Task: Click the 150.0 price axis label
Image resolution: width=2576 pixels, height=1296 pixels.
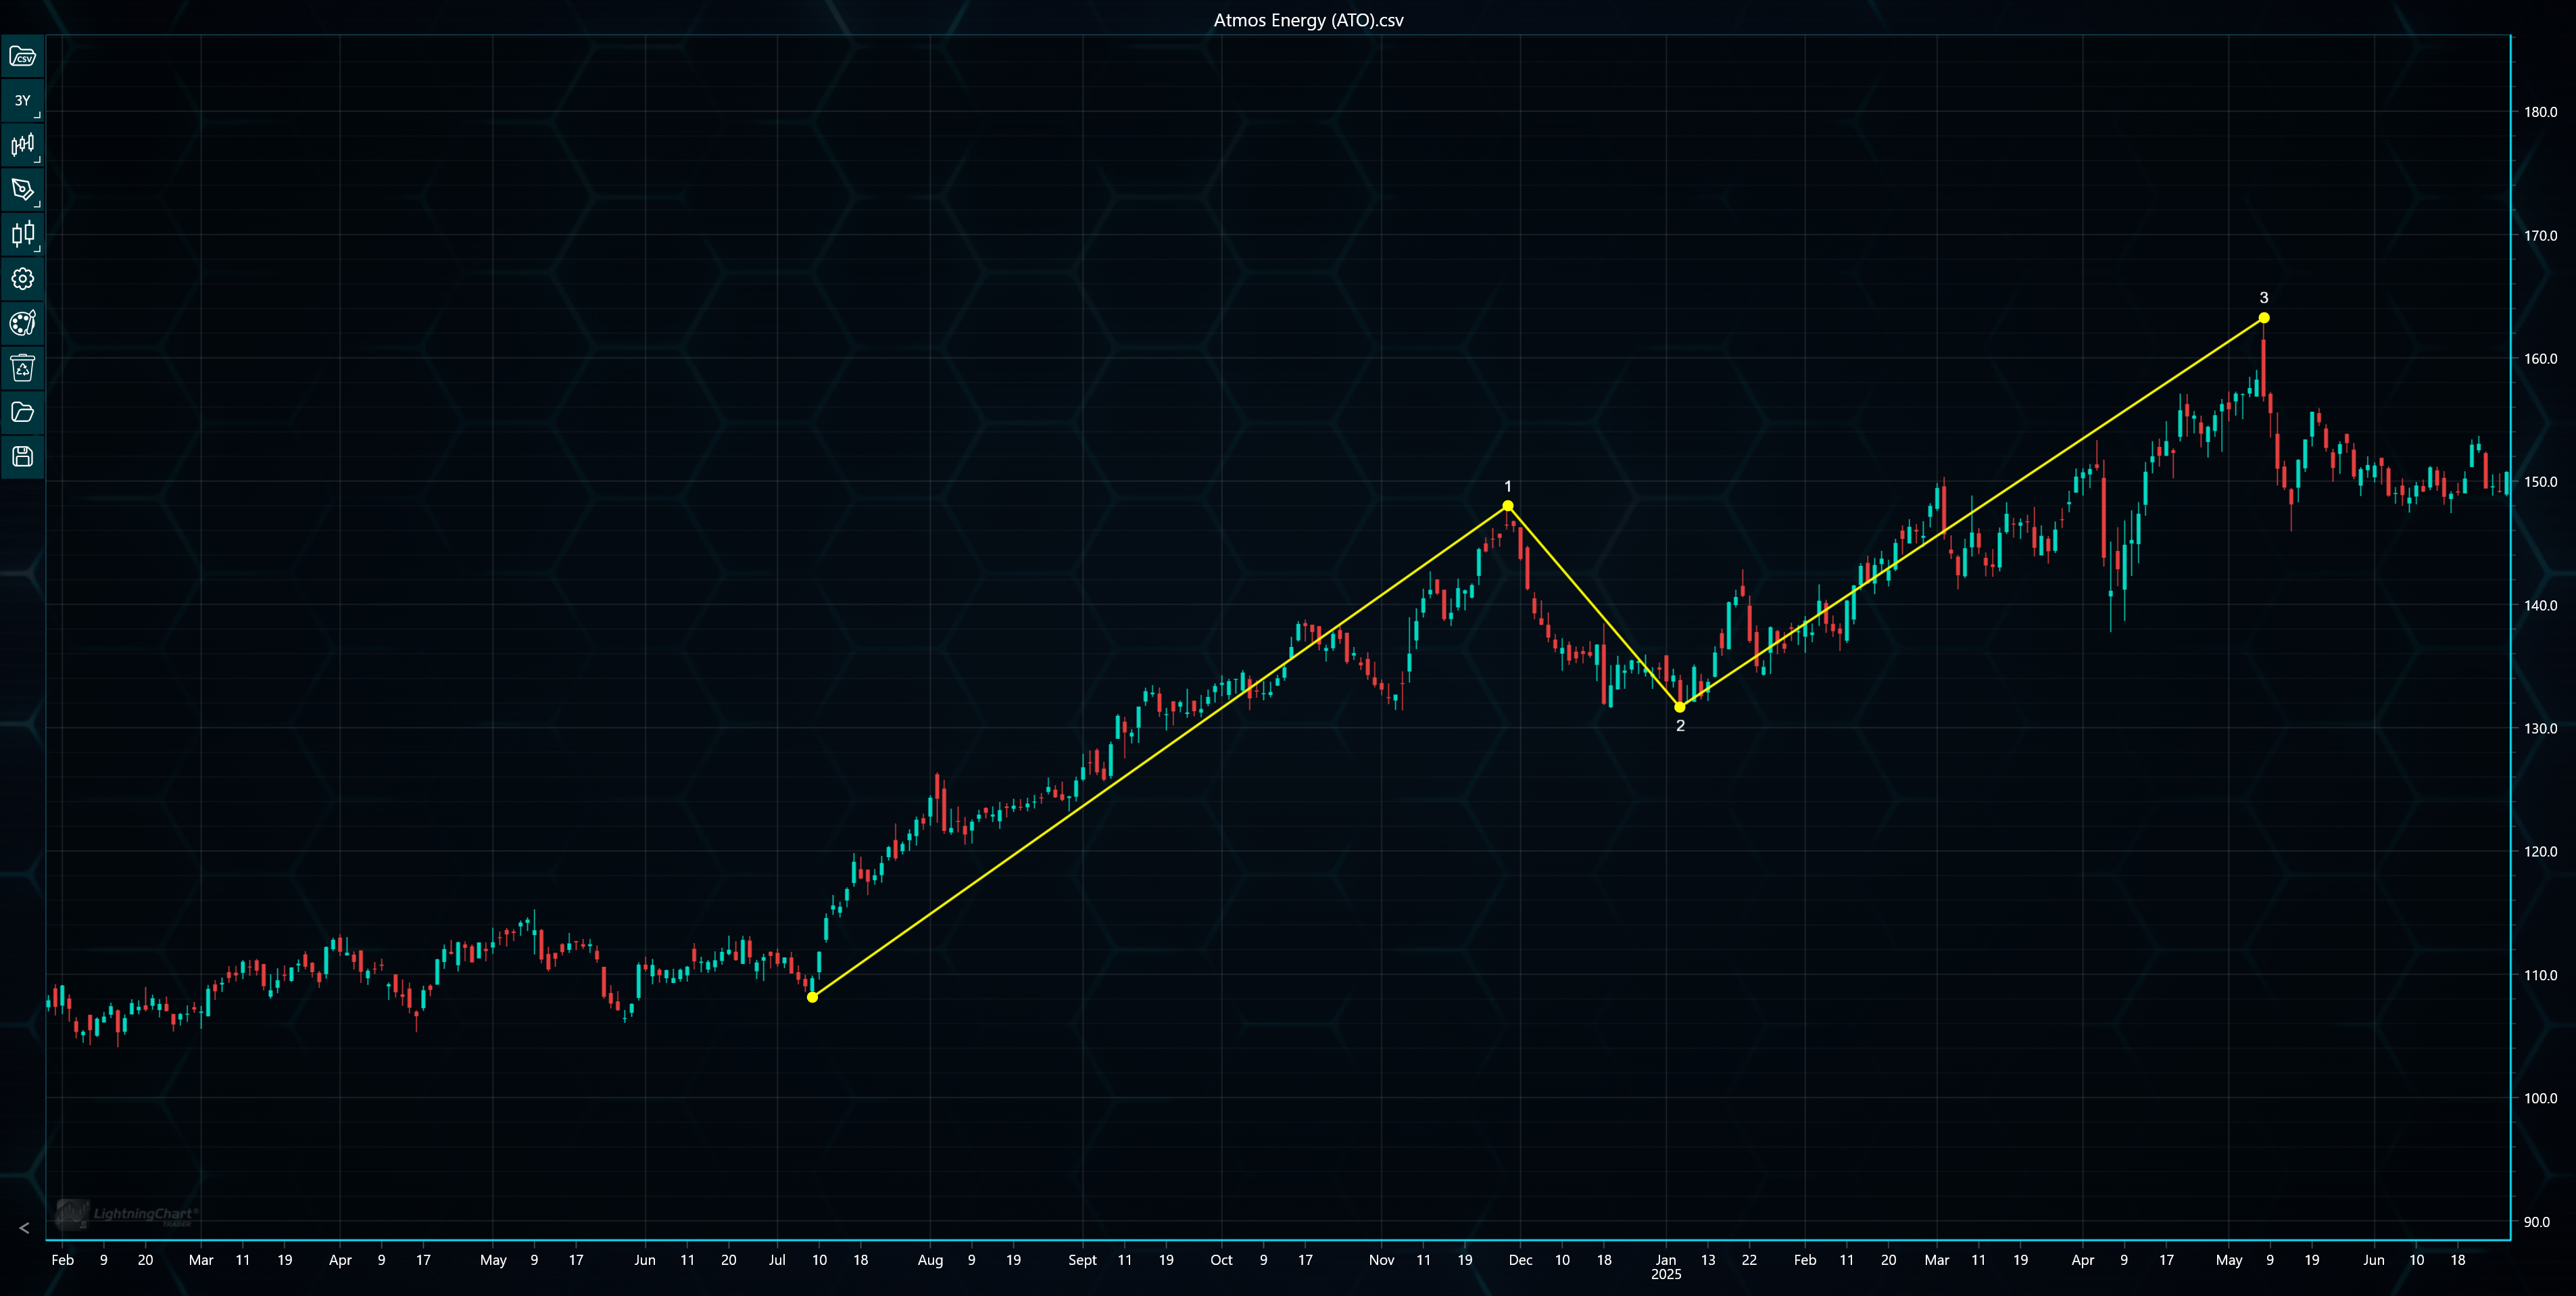Action: [2540, 482]
